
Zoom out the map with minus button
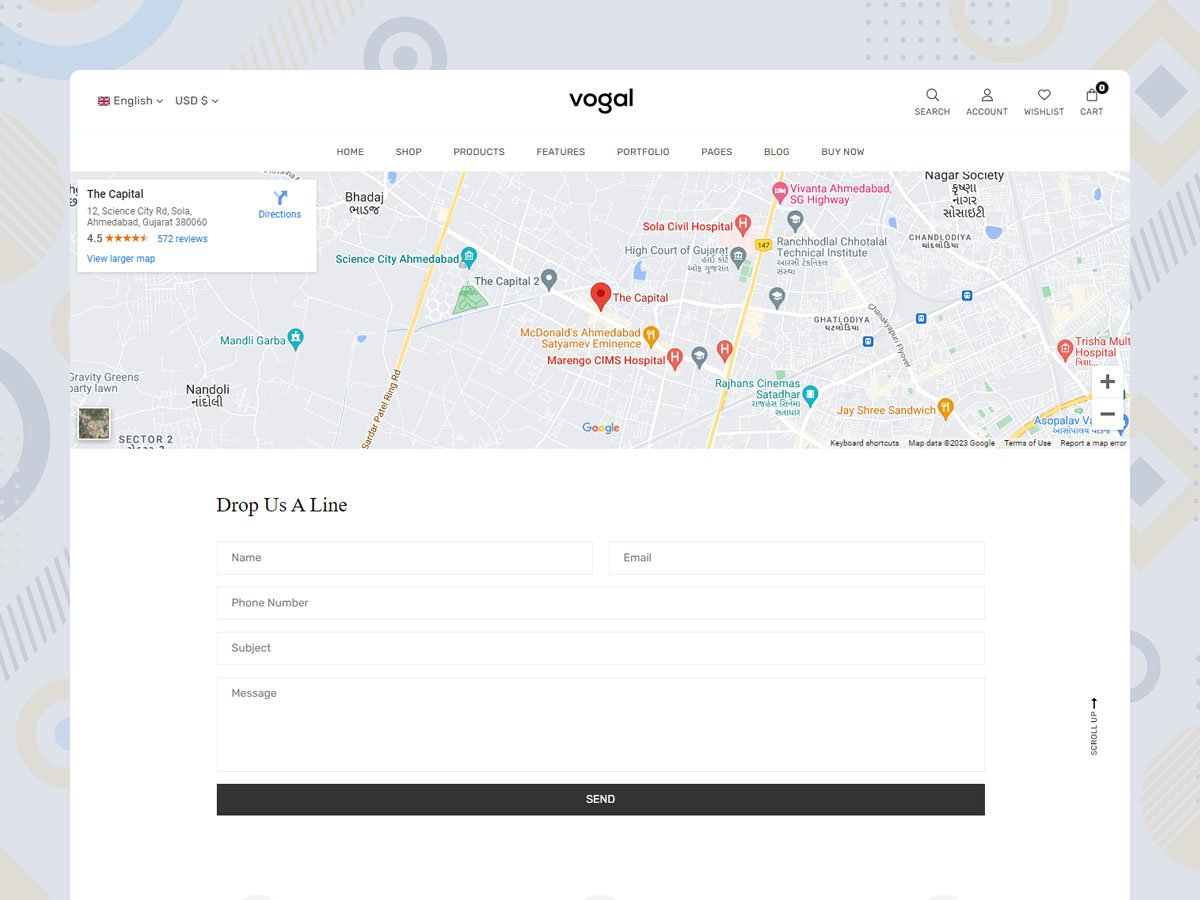[x=1107, y=414]
